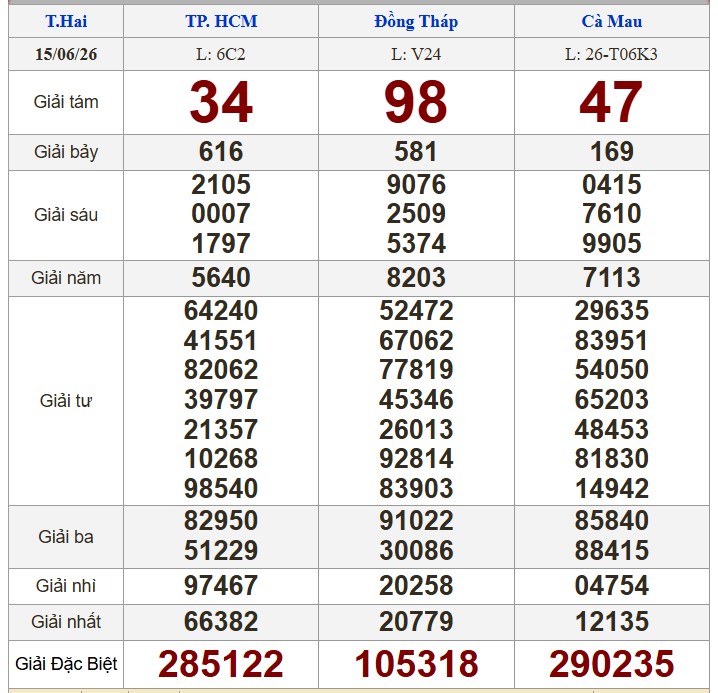
Task: Select Giải tư number 82062
Action: [221, 370]
